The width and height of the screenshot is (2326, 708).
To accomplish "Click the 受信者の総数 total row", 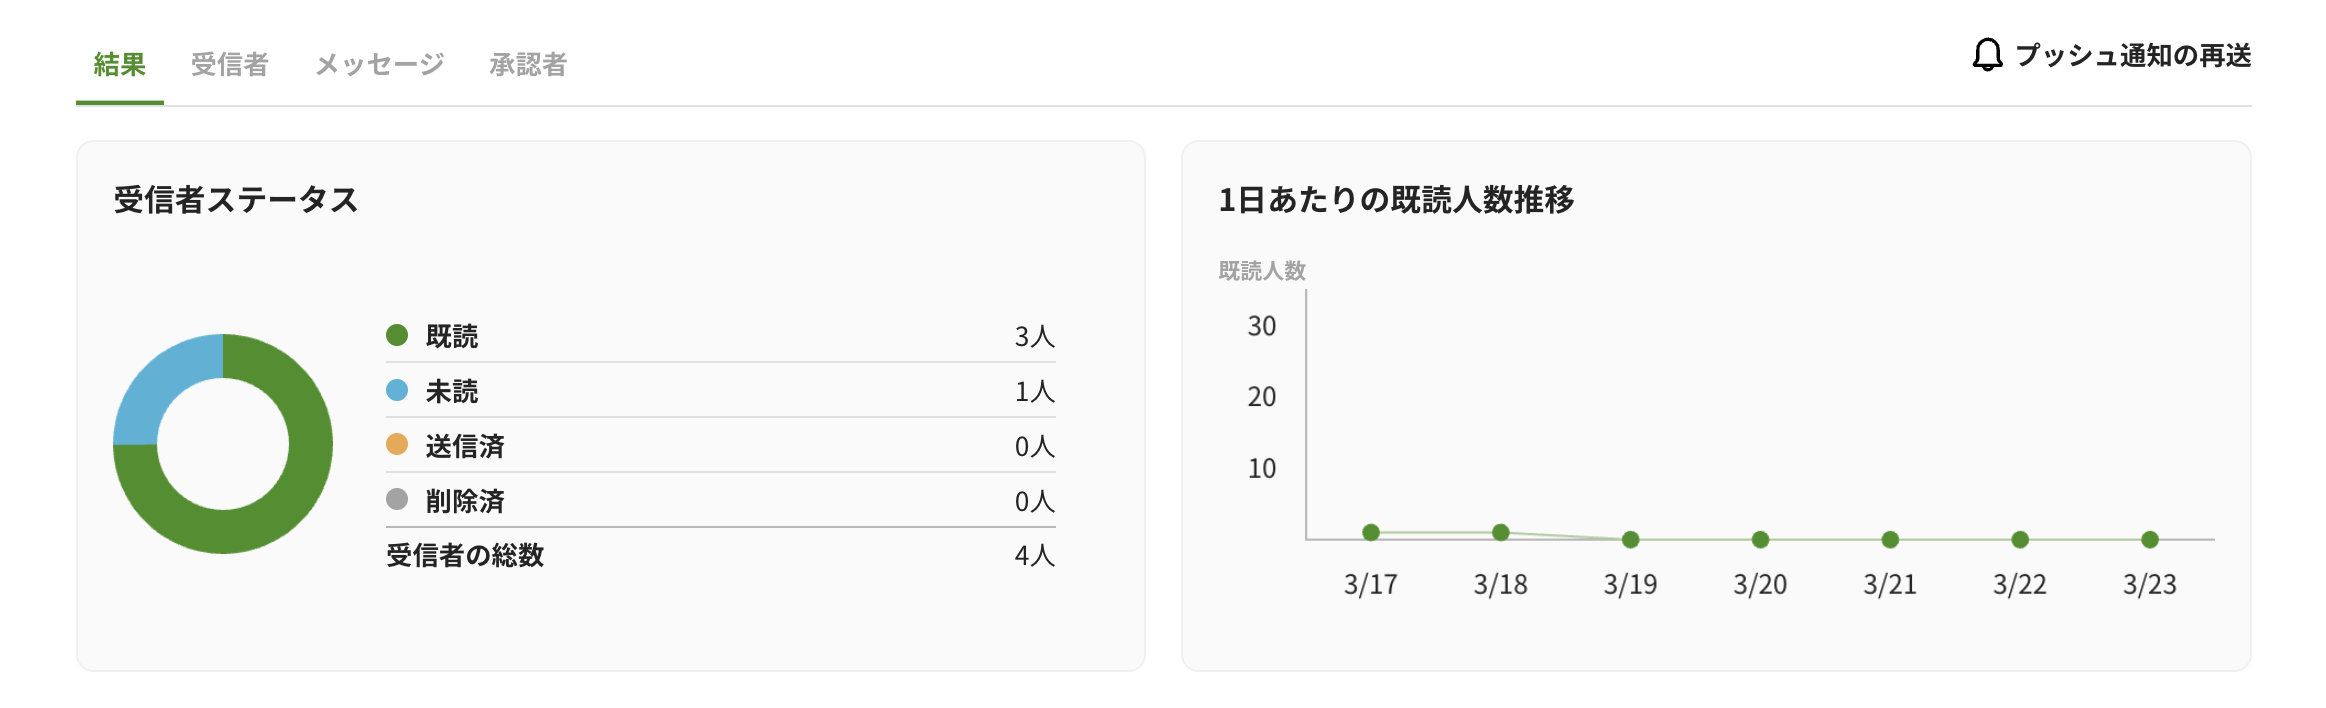I will click(x=721, y=555).
